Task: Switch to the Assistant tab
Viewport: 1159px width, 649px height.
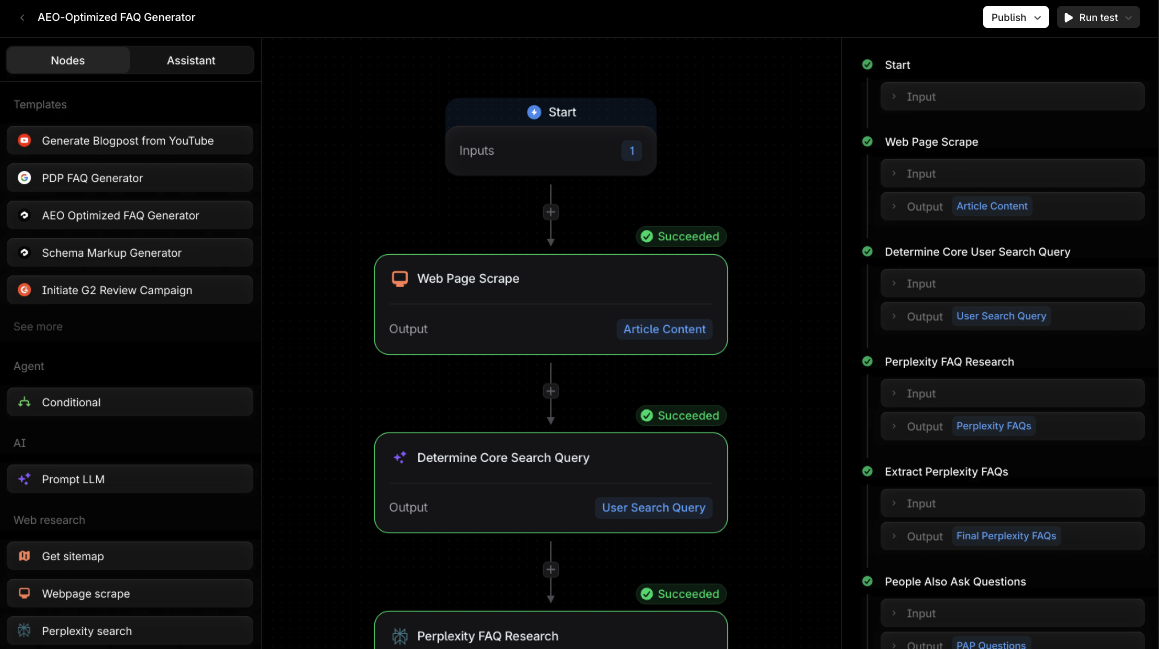Action: (x=191, y=60)
